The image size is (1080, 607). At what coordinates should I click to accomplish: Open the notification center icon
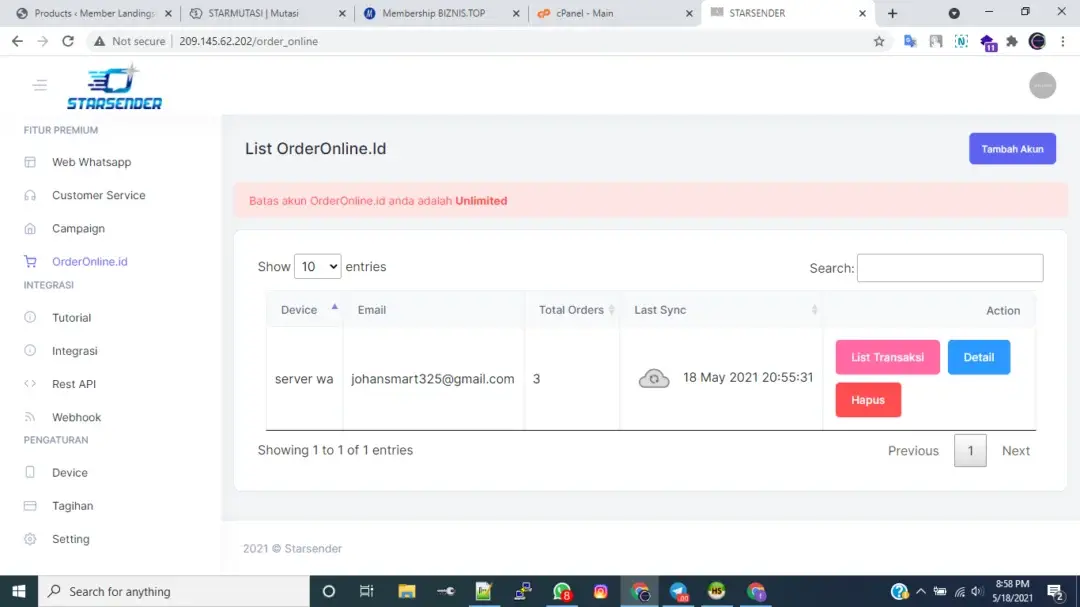[1055, 591]
